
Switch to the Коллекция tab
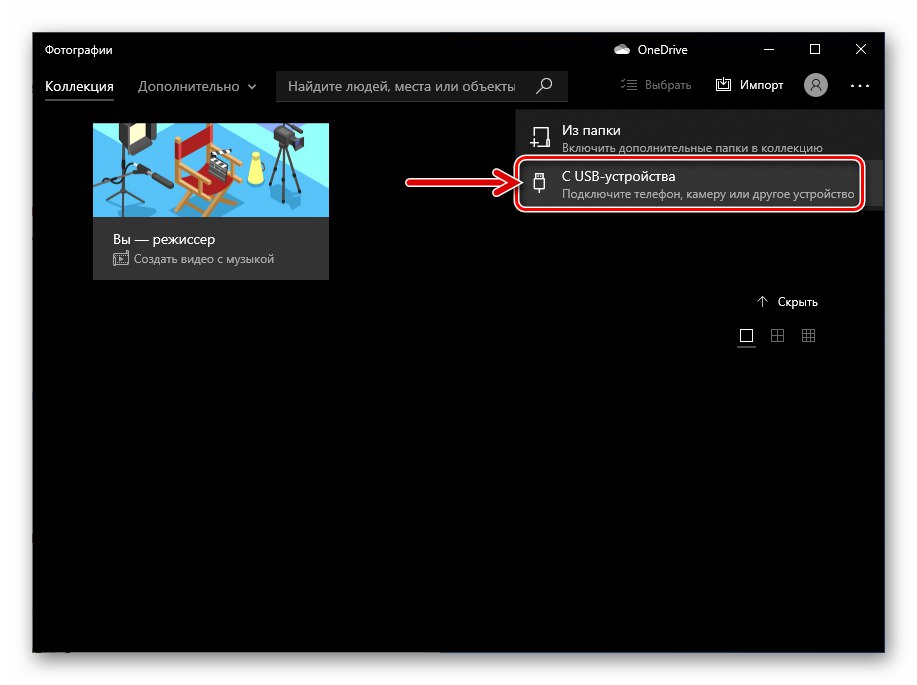78,86
